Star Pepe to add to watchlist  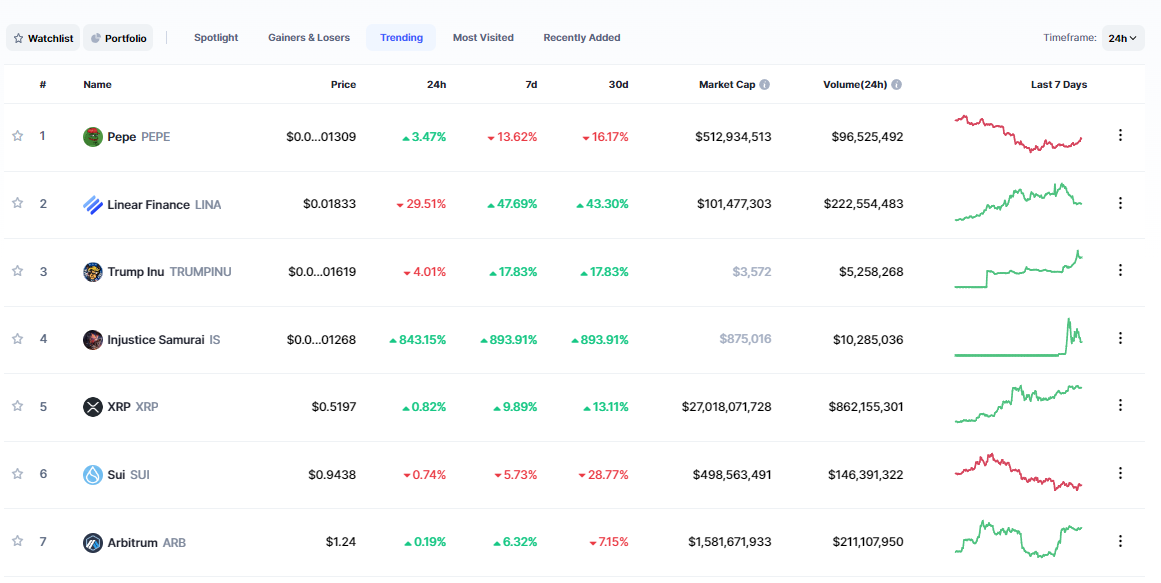17,136
